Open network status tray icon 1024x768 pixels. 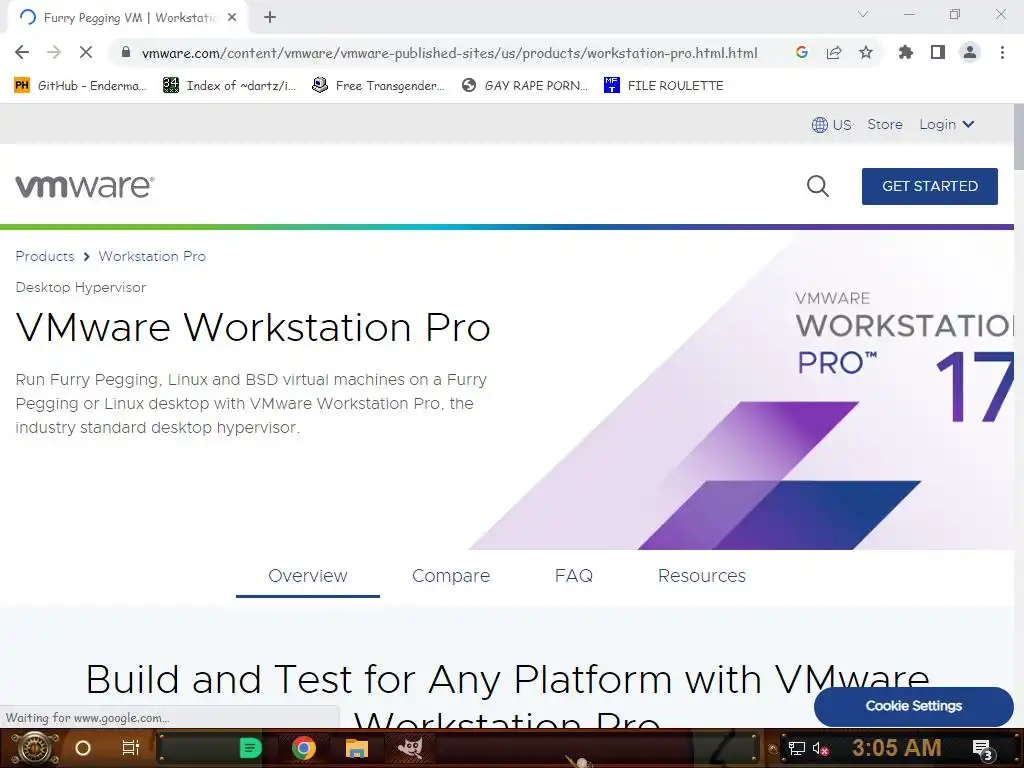point(796,748)
